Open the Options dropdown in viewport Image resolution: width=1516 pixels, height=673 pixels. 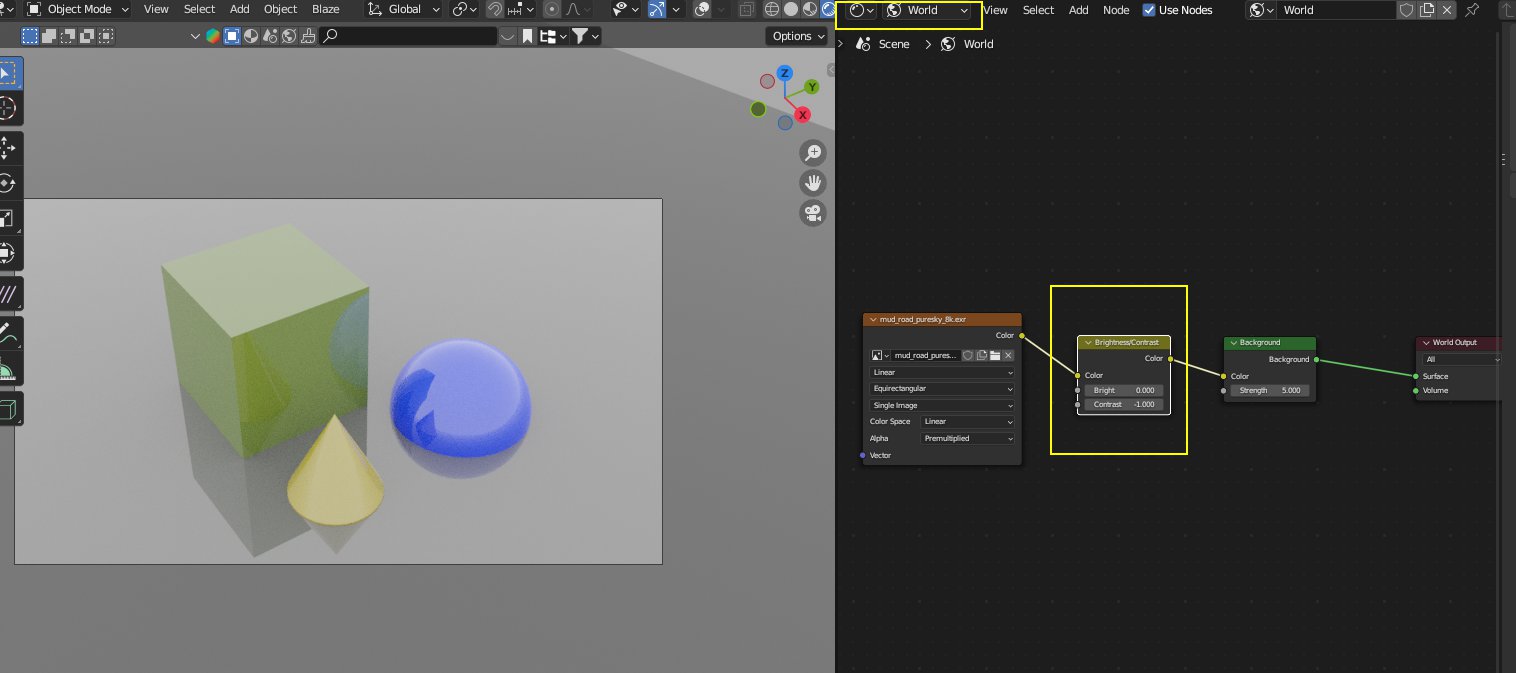[x=798, y=36]
